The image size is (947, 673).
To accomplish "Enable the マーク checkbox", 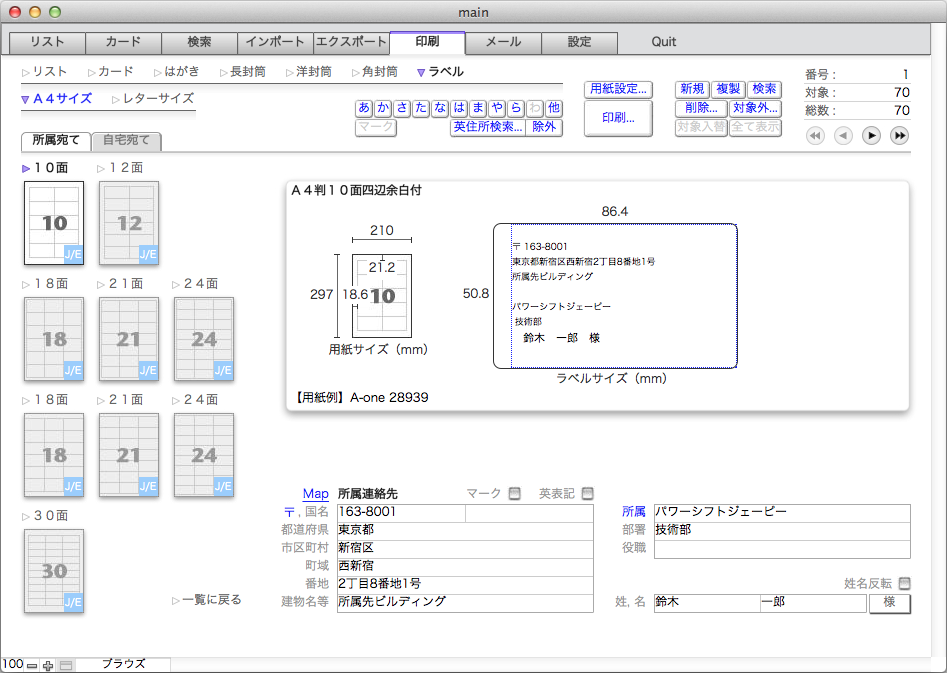I will tap(515, 493).
